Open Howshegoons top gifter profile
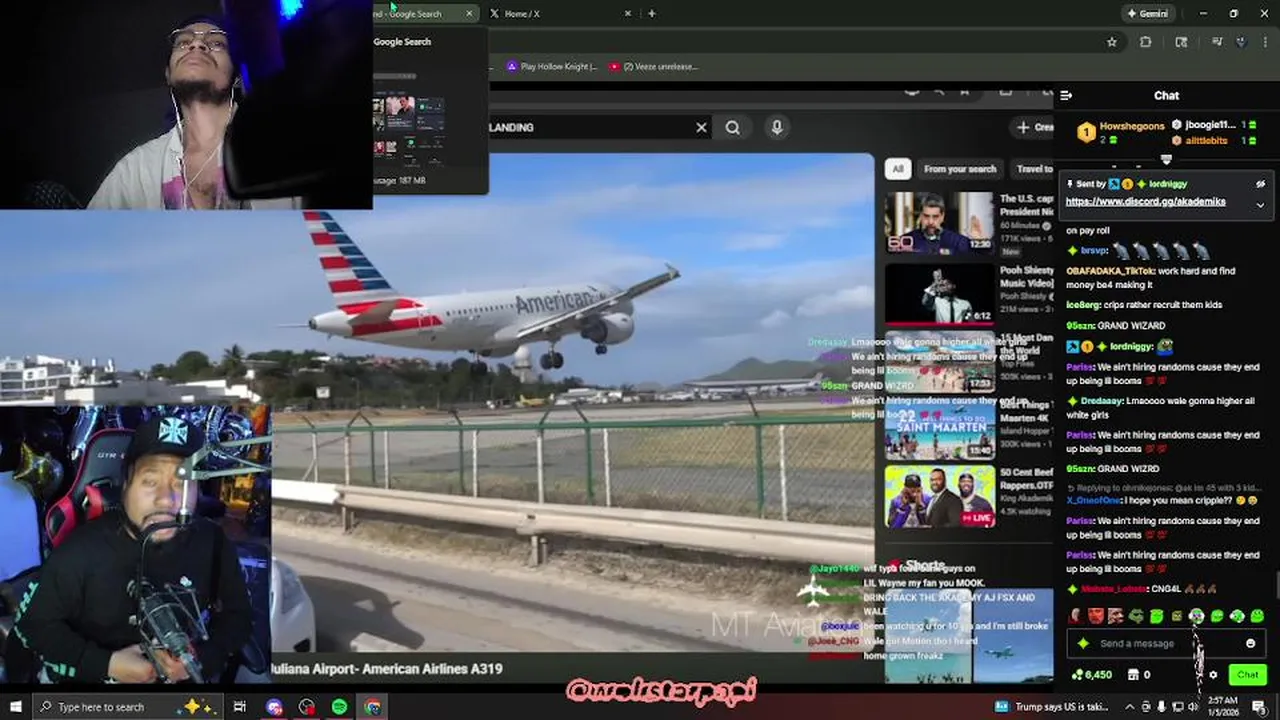The width and height of the screenshot is (1280, 720). tap(1132, 126)
